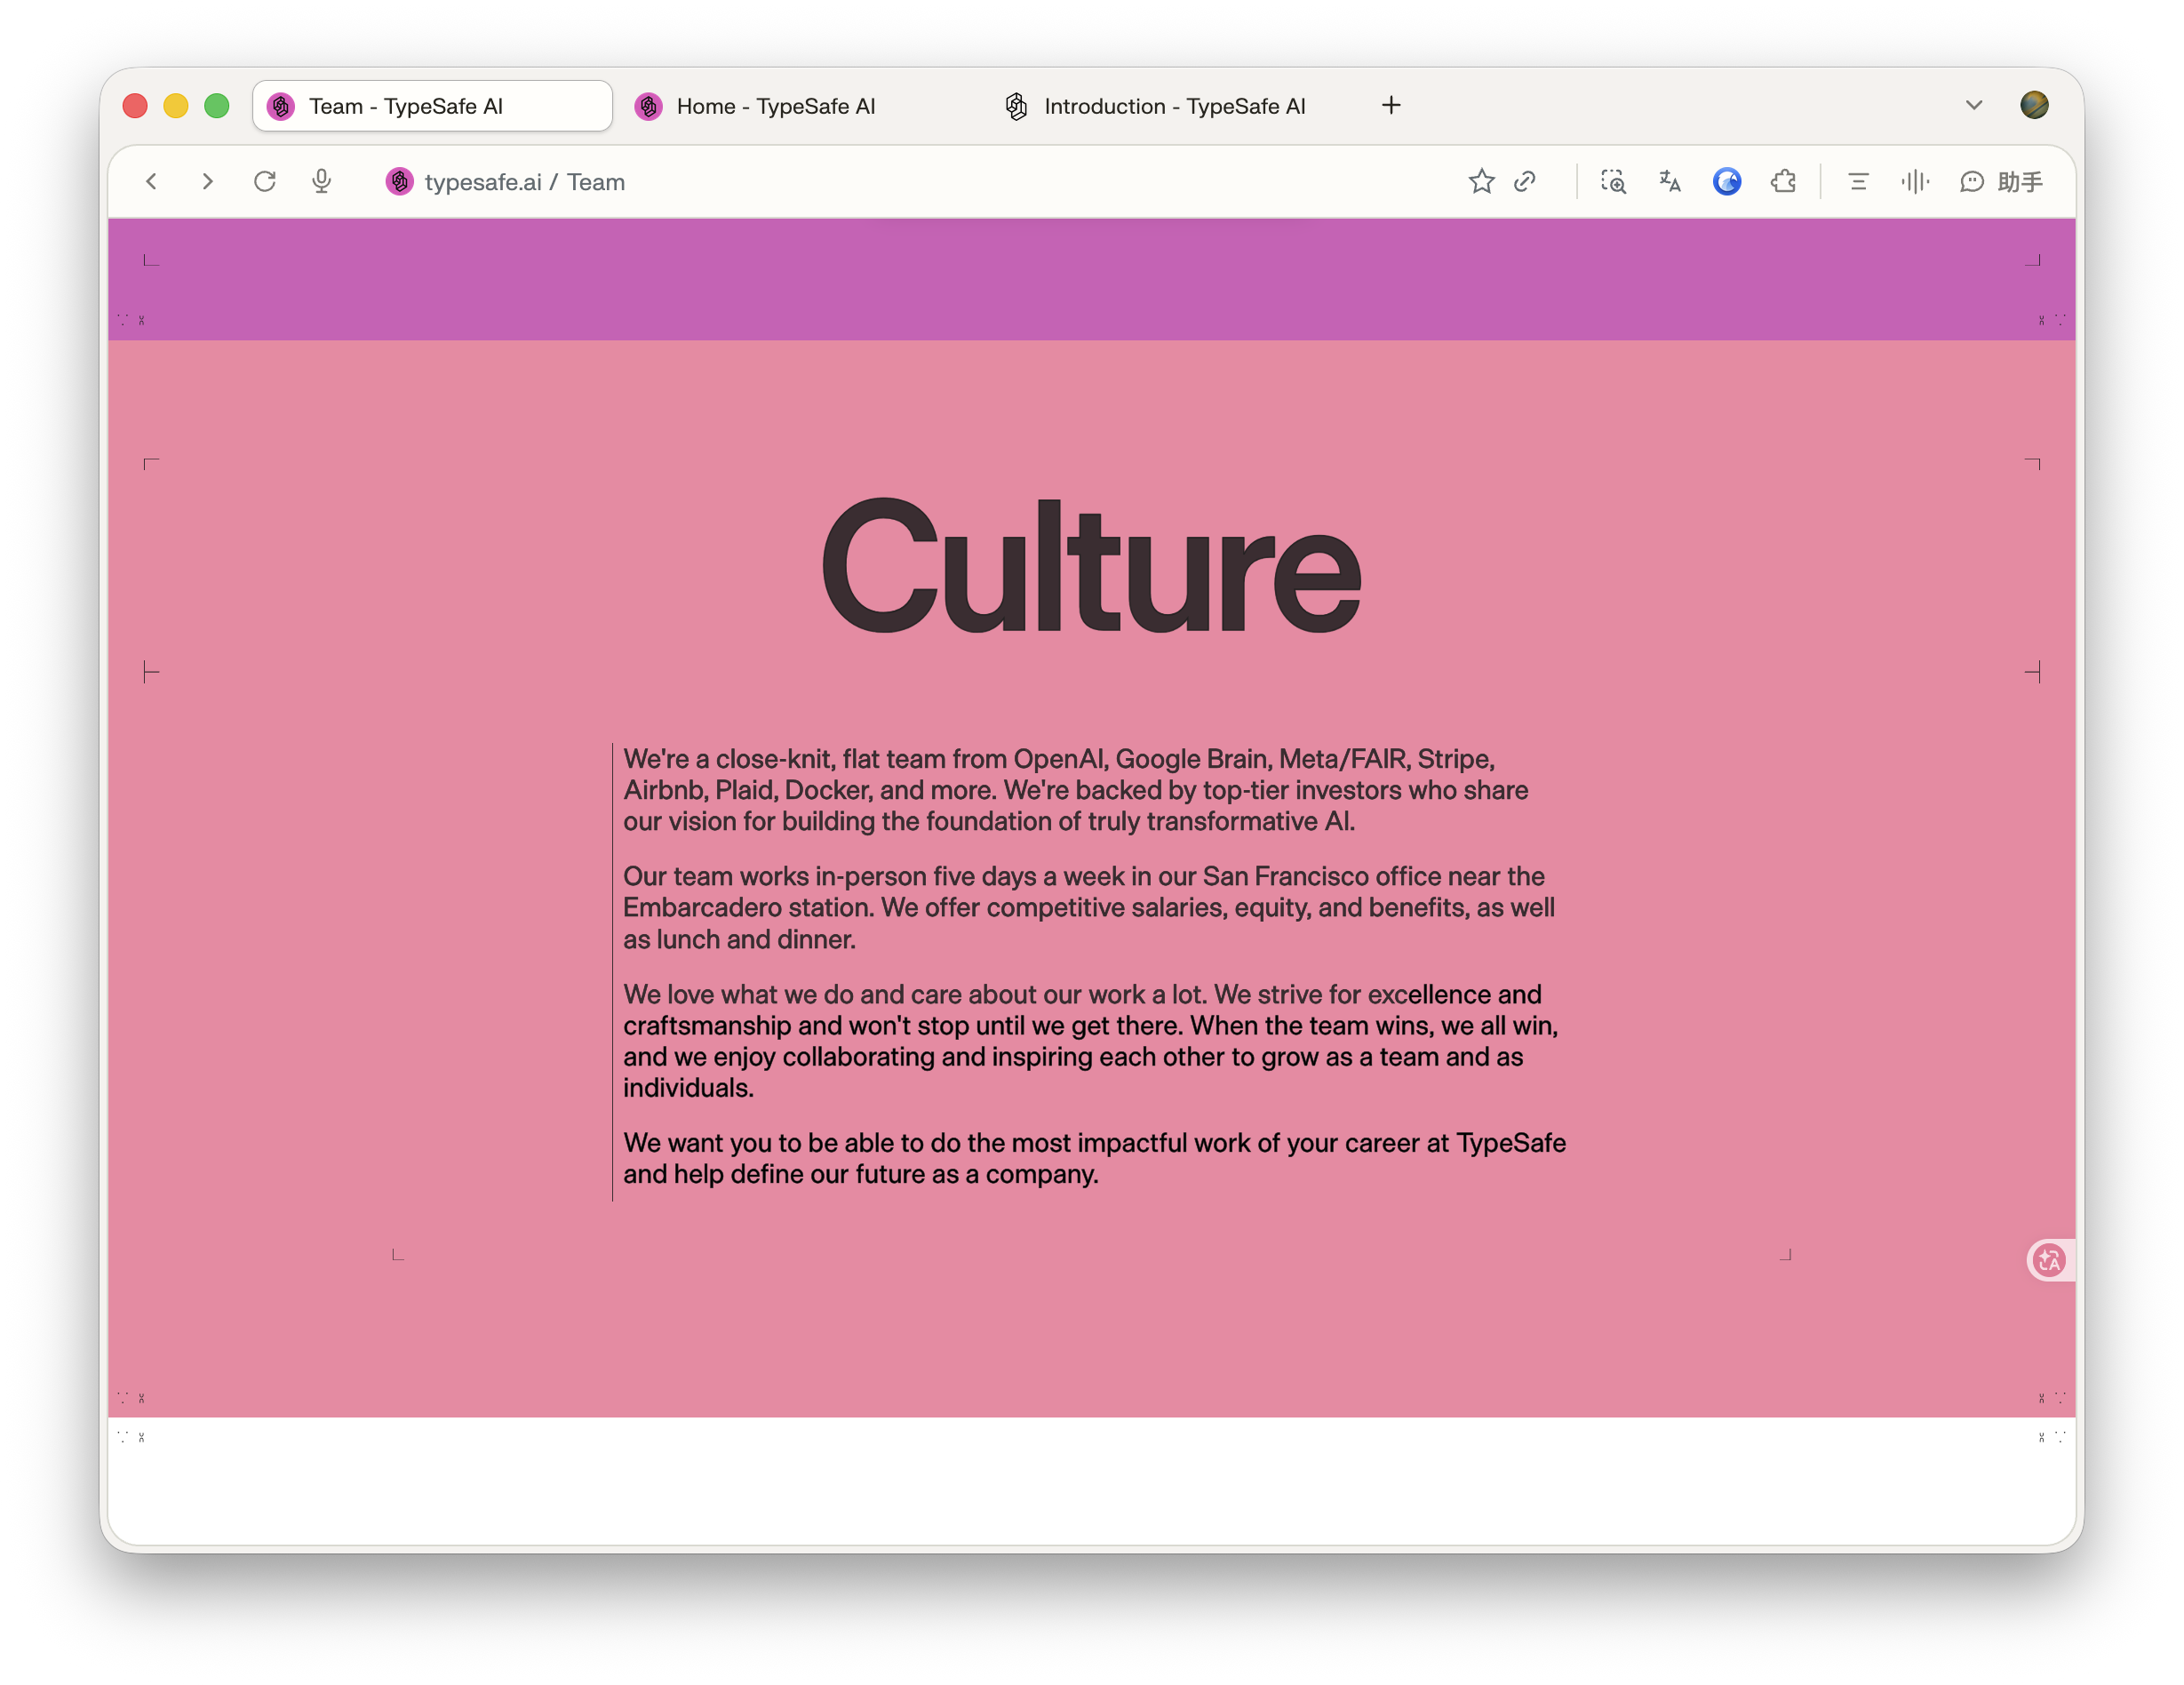This screenshot has width=2184, height=1685.
Task: Click the site favicon in address bar
Action: tap(400, 181)
